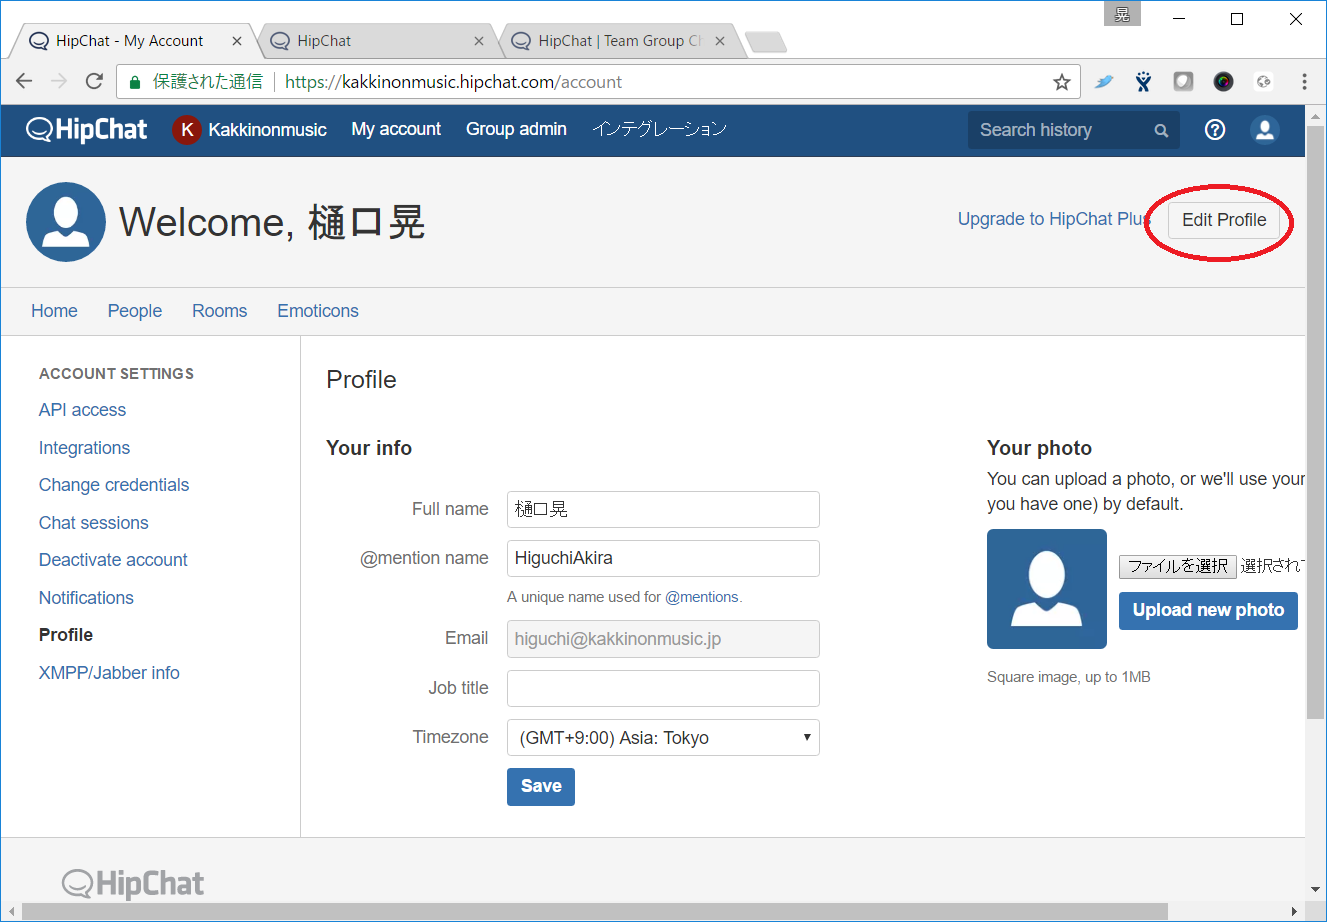Click the search magnifier icon
The image size is (1327, 922).
1161,130
